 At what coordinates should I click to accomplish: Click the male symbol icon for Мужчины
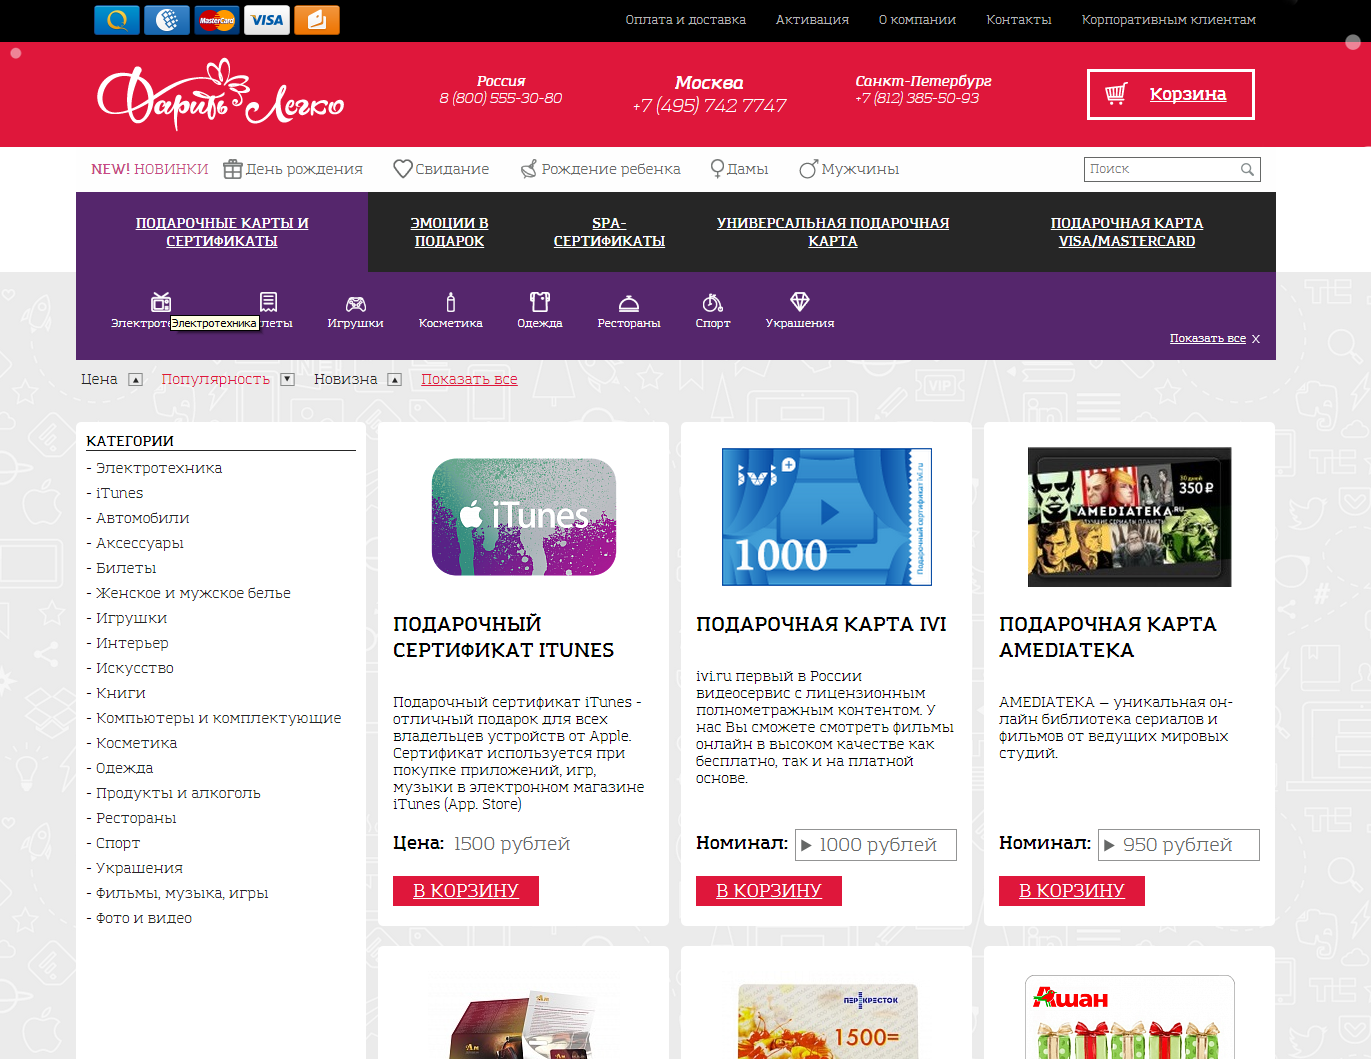809,169
